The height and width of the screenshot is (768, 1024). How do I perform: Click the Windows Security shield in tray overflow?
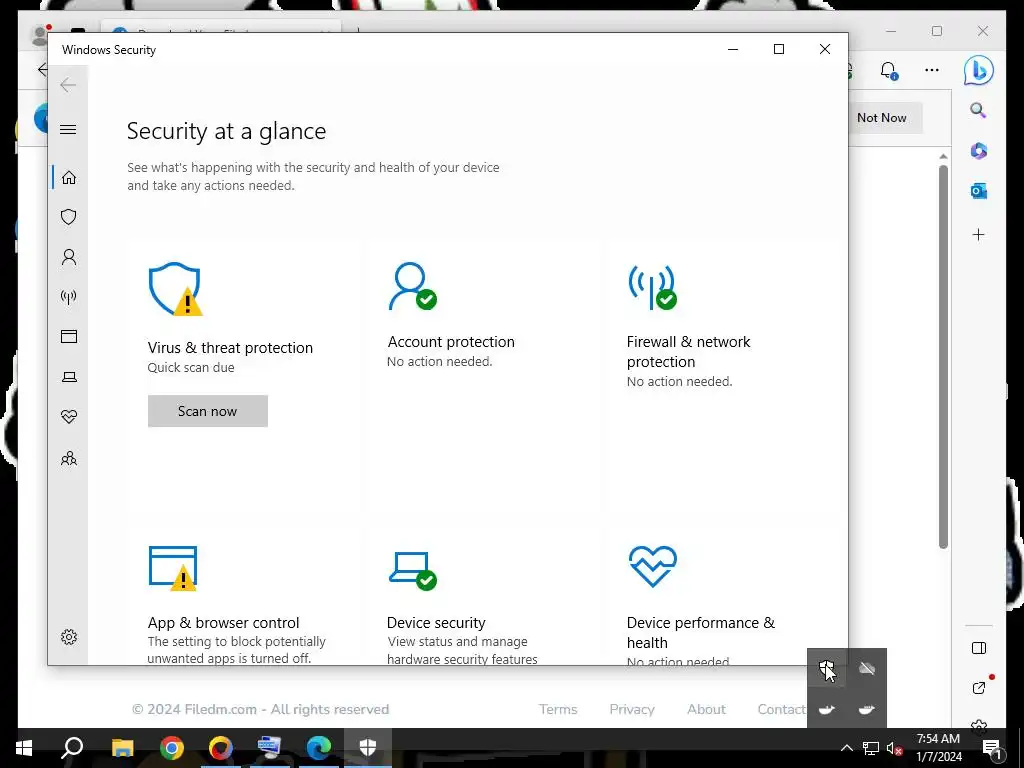[827, 668]
